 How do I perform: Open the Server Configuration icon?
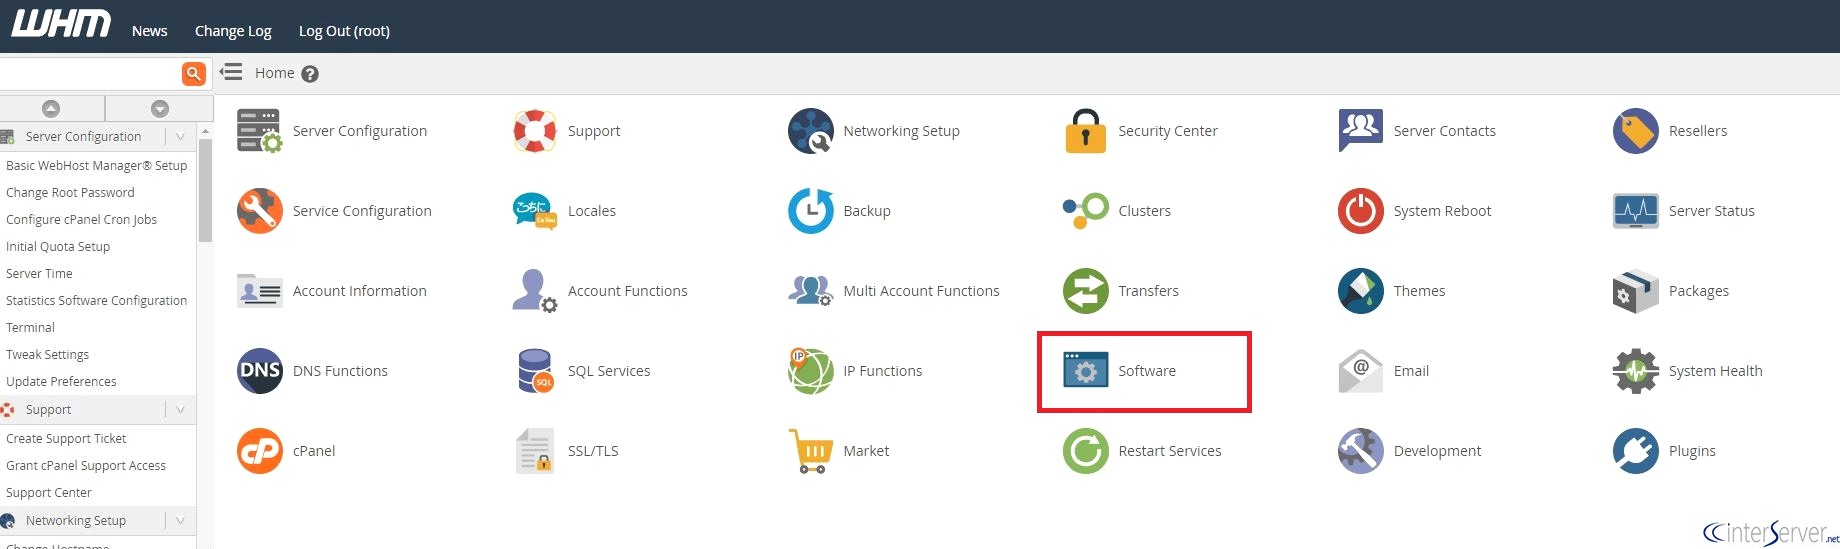tap(260, 131)
